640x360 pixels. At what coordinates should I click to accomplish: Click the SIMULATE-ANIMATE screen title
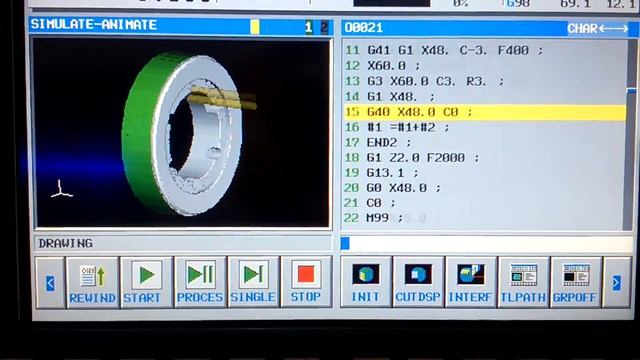pos(94,25)
